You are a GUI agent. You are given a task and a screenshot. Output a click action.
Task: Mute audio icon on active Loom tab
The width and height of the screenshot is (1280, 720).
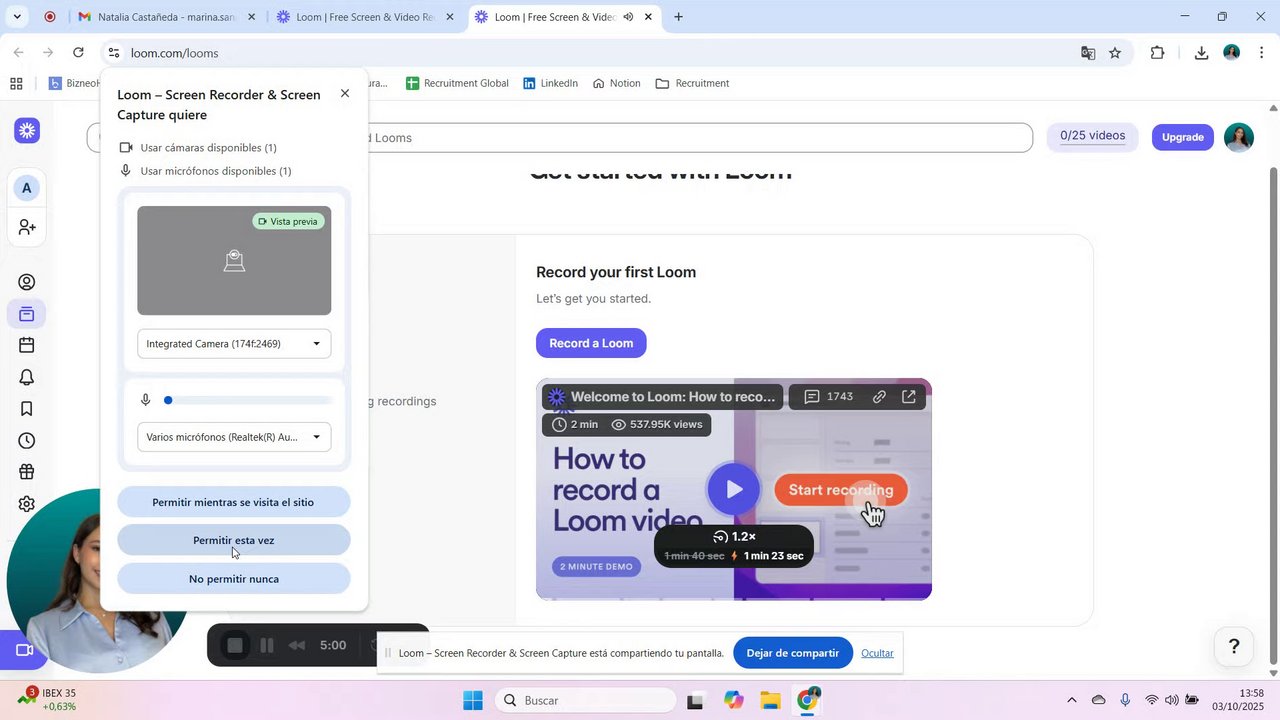[629, 17]
